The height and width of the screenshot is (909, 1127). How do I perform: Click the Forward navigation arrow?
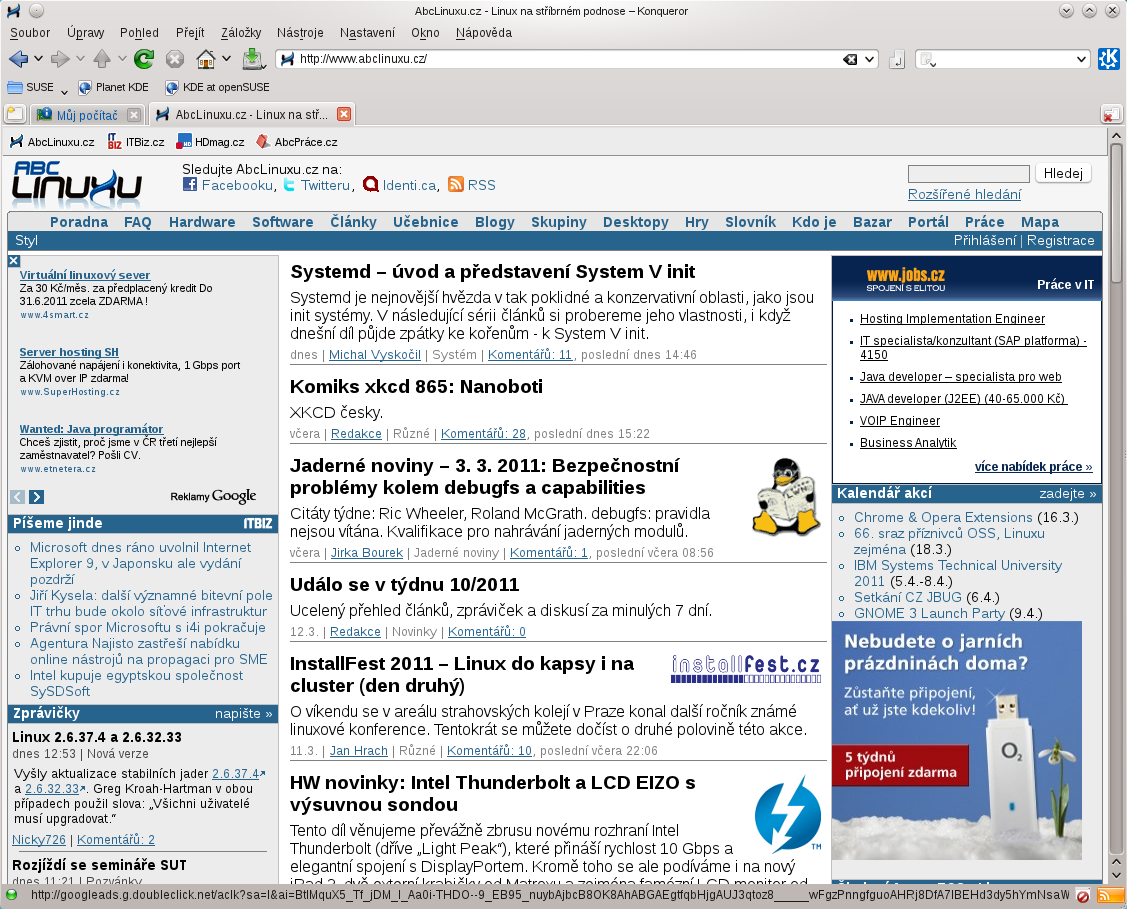[60, 59]
